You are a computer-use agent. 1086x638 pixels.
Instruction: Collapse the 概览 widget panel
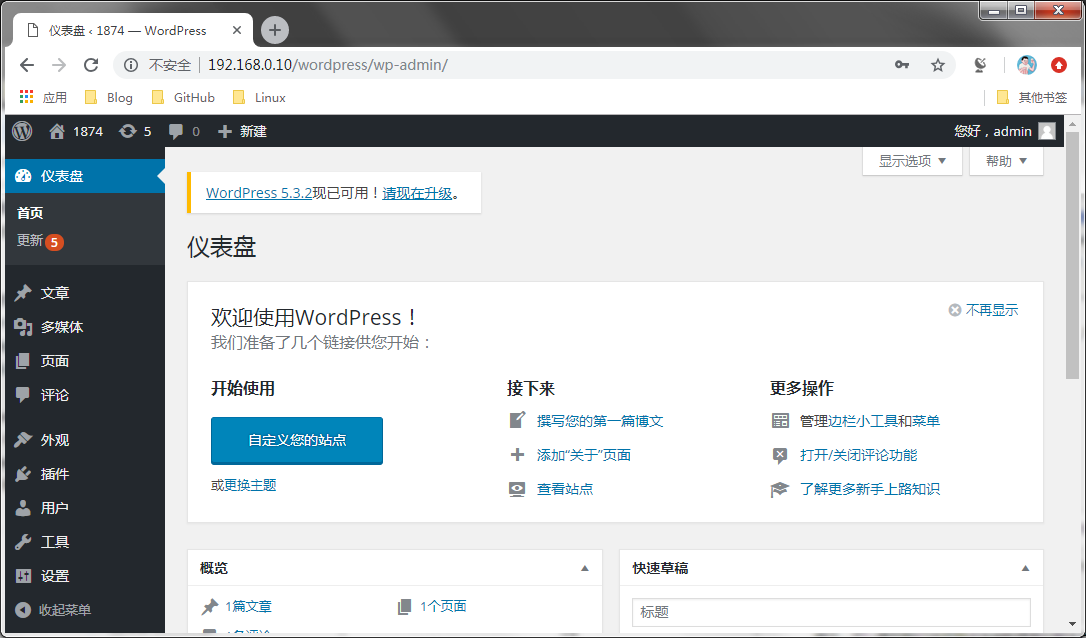pyautogui.click(x=585, y=568)
